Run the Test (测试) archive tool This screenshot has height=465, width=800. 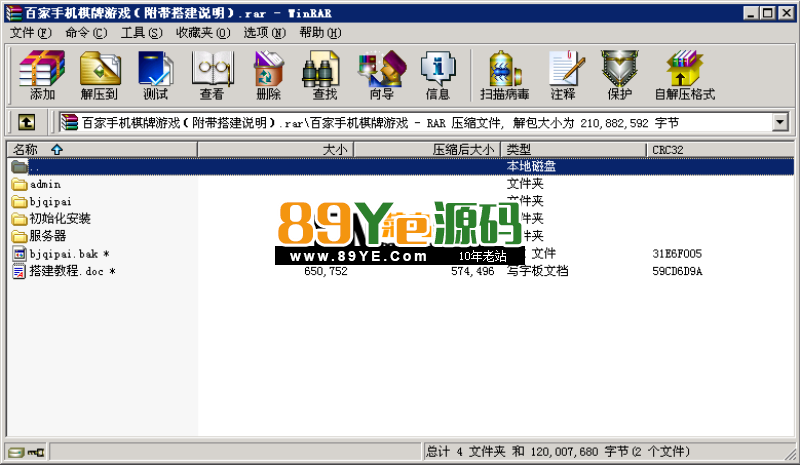click(x=156, y=75)
